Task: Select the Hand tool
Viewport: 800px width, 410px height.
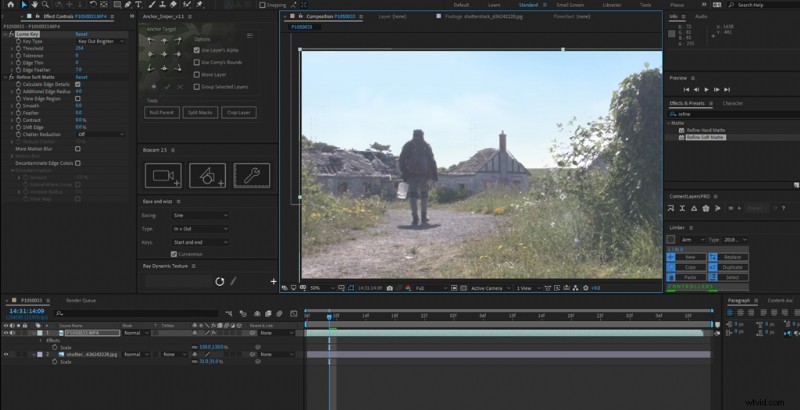Action: pos(34,5)
